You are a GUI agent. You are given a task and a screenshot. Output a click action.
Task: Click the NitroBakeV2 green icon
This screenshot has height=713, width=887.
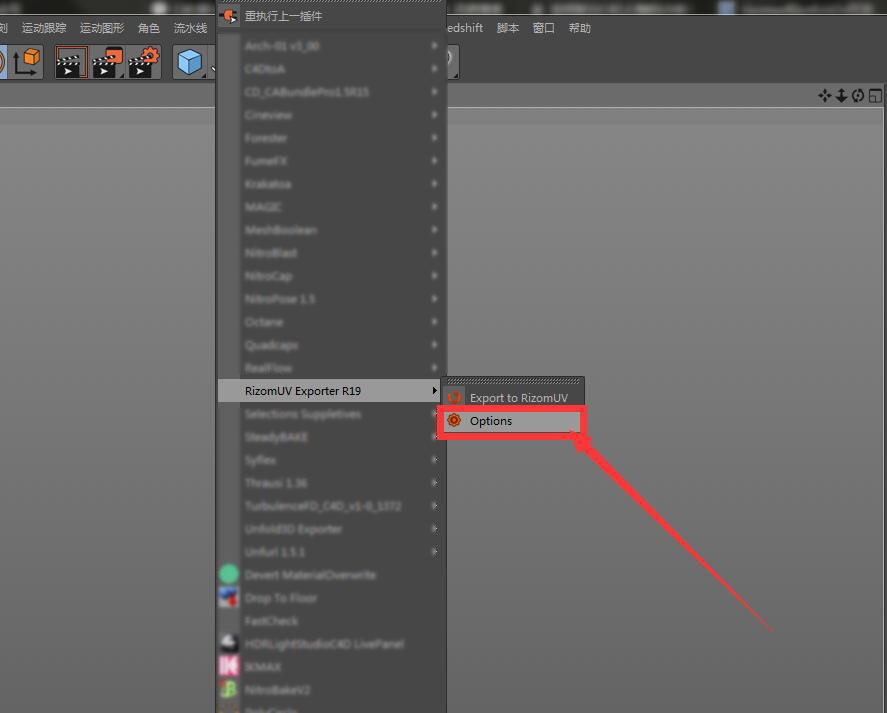pos(229,689)
